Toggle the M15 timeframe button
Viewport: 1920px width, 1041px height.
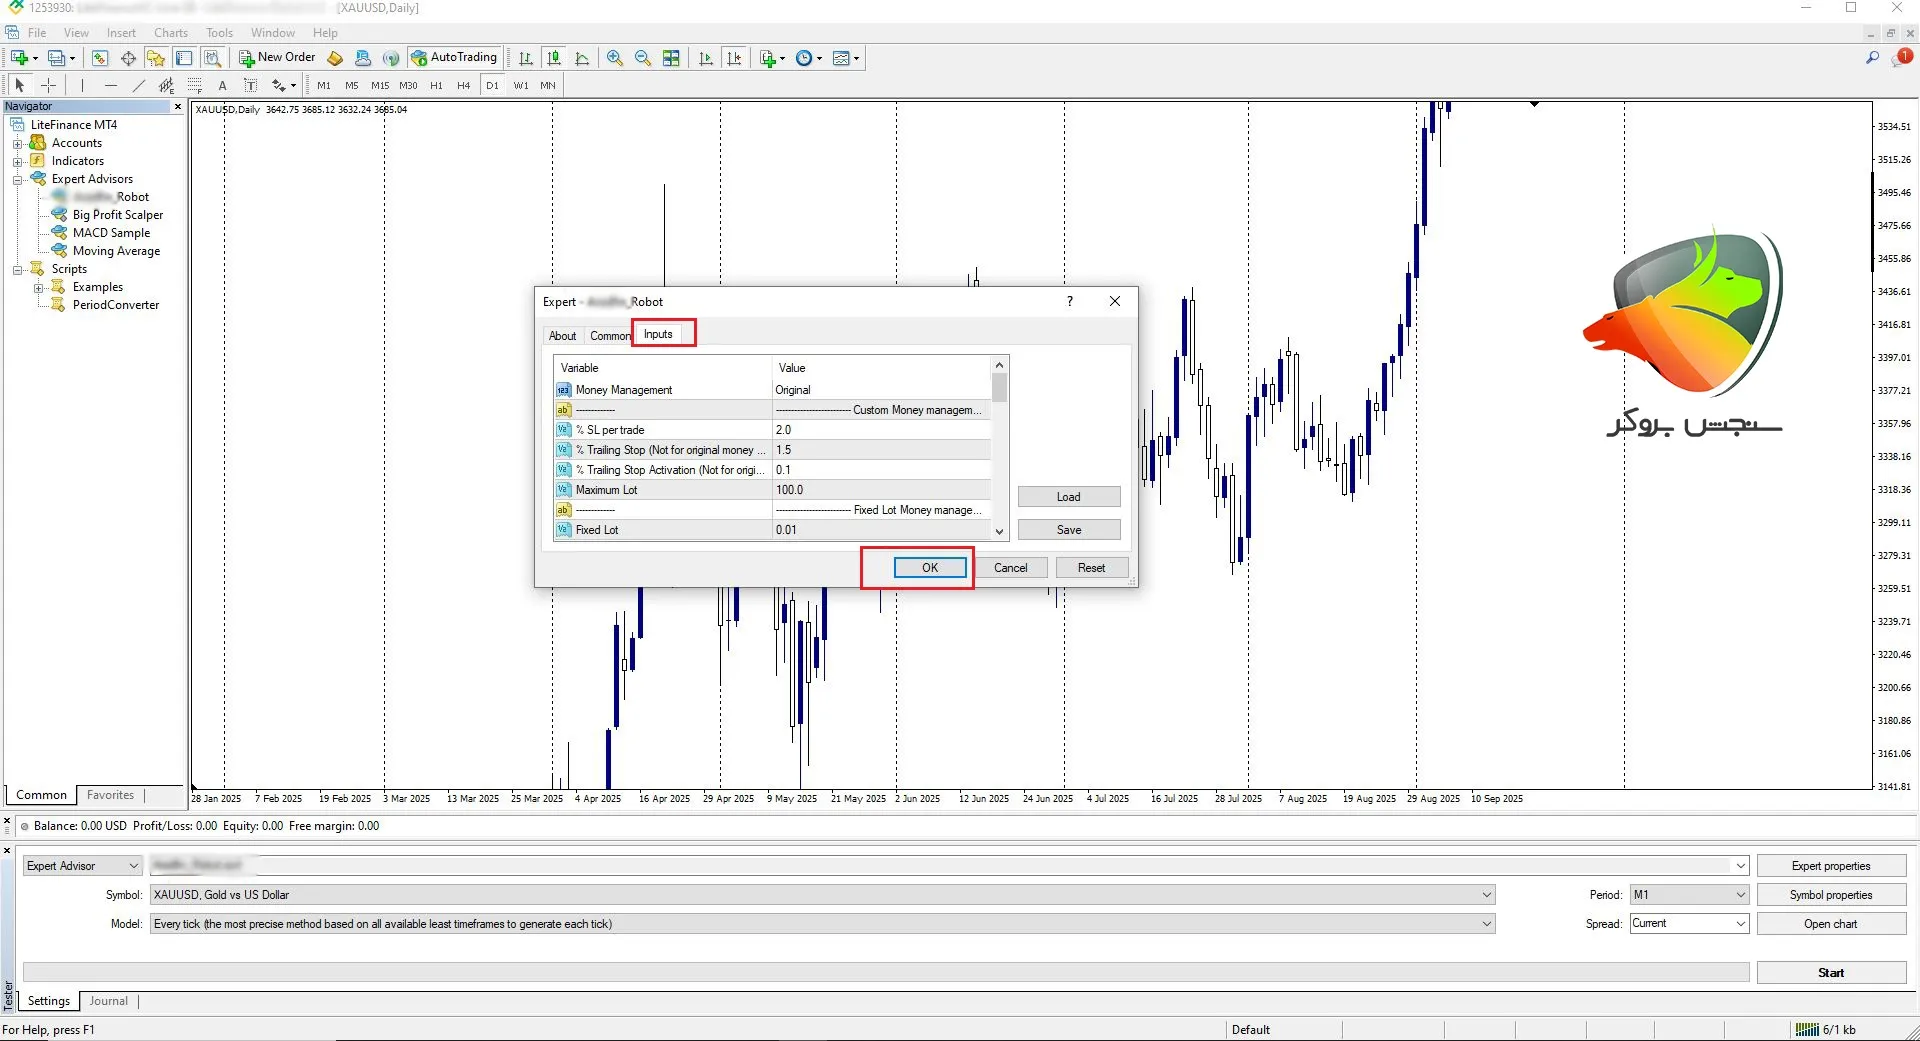click(x=380, y=85)
